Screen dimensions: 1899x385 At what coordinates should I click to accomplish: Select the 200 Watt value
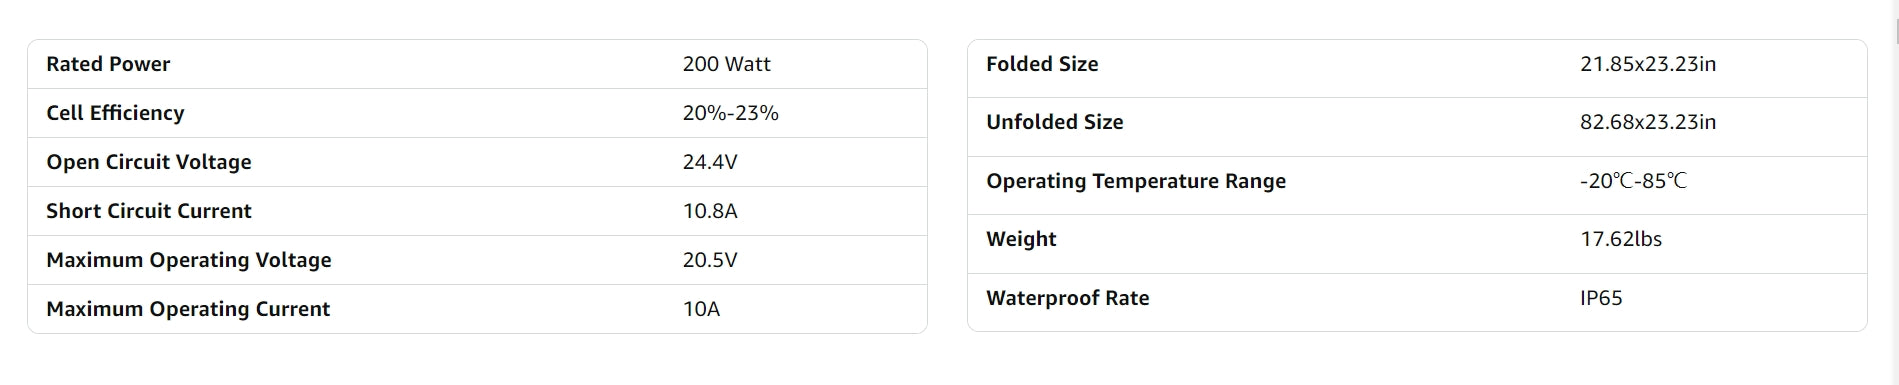[x=726, y=64]
